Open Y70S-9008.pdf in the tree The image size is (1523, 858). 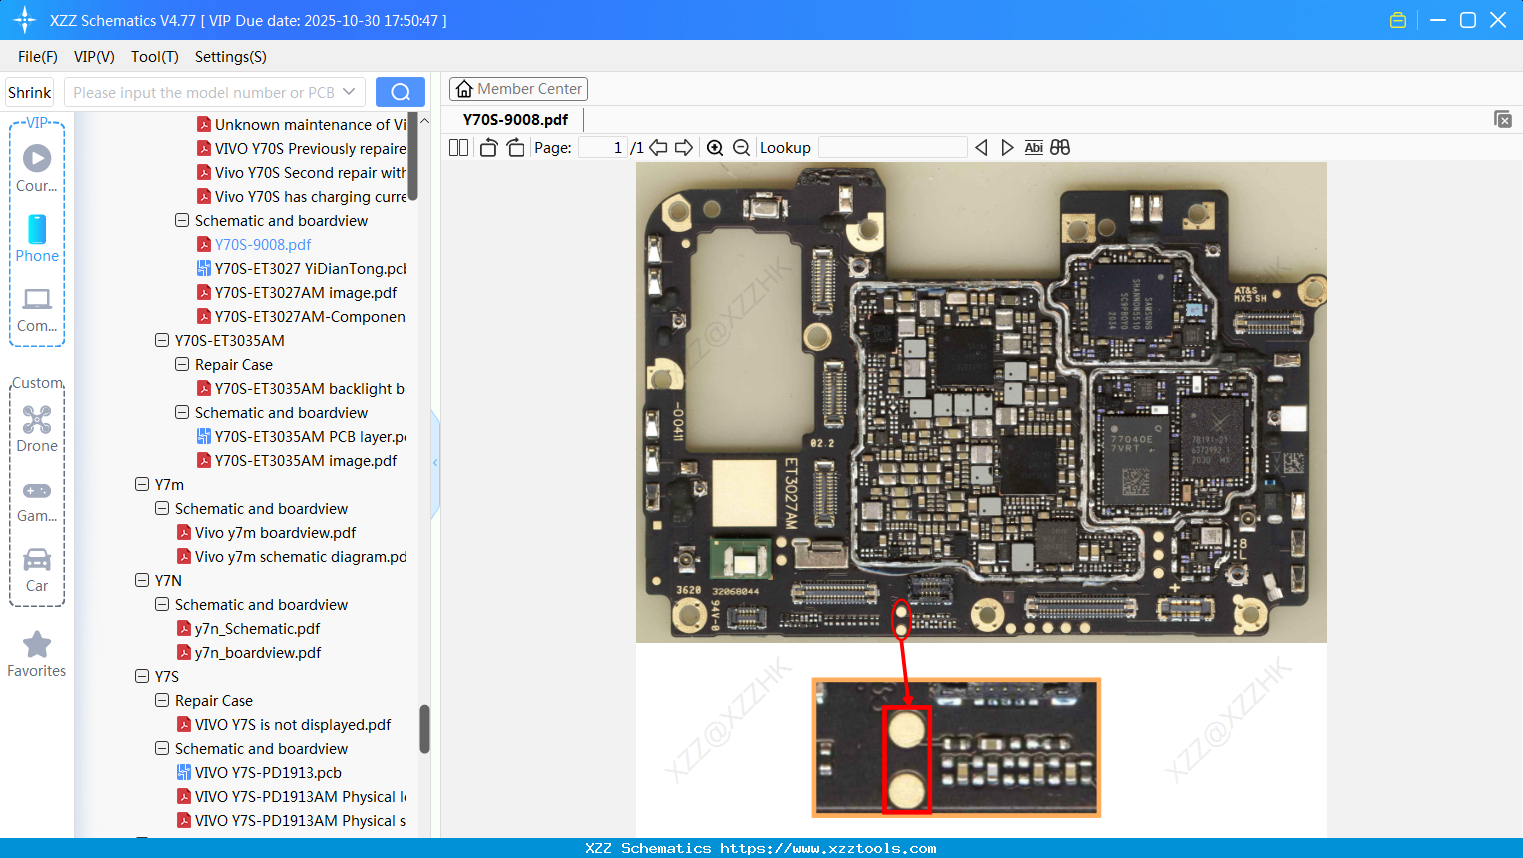click(254, 244)
